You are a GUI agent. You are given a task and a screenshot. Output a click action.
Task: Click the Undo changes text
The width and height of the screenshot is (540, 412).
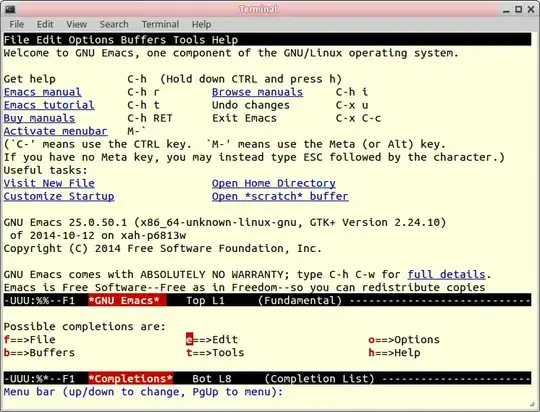251,105
